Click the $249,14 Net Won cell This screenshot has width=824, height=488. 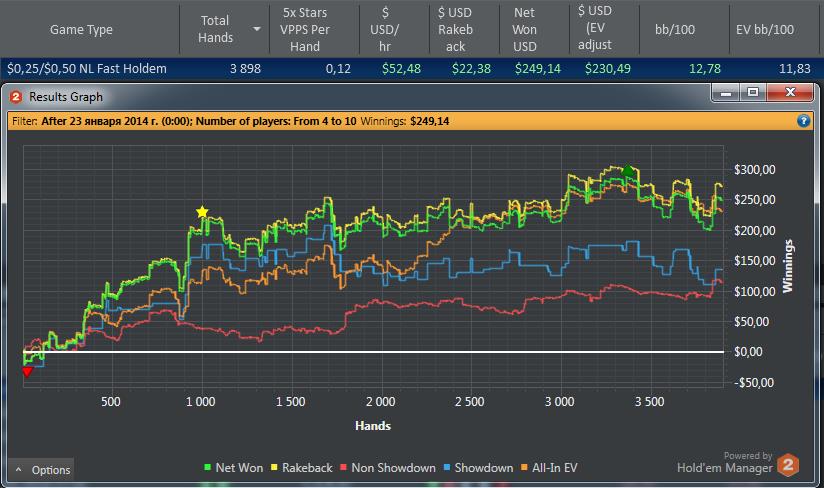[538, 69]
